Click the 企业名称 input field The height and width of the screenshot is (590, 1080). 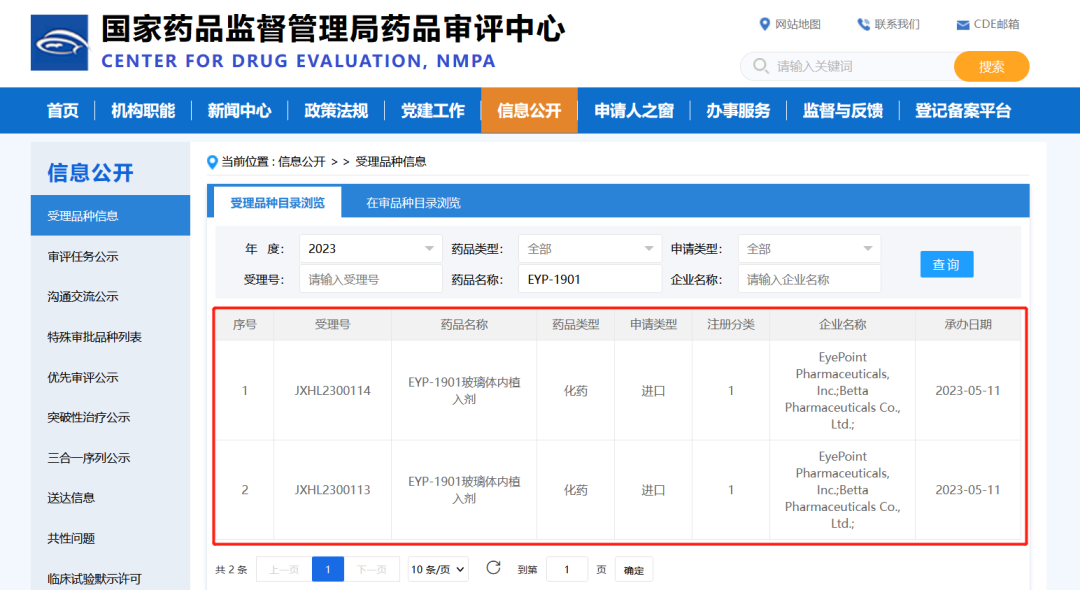point(809,278)
